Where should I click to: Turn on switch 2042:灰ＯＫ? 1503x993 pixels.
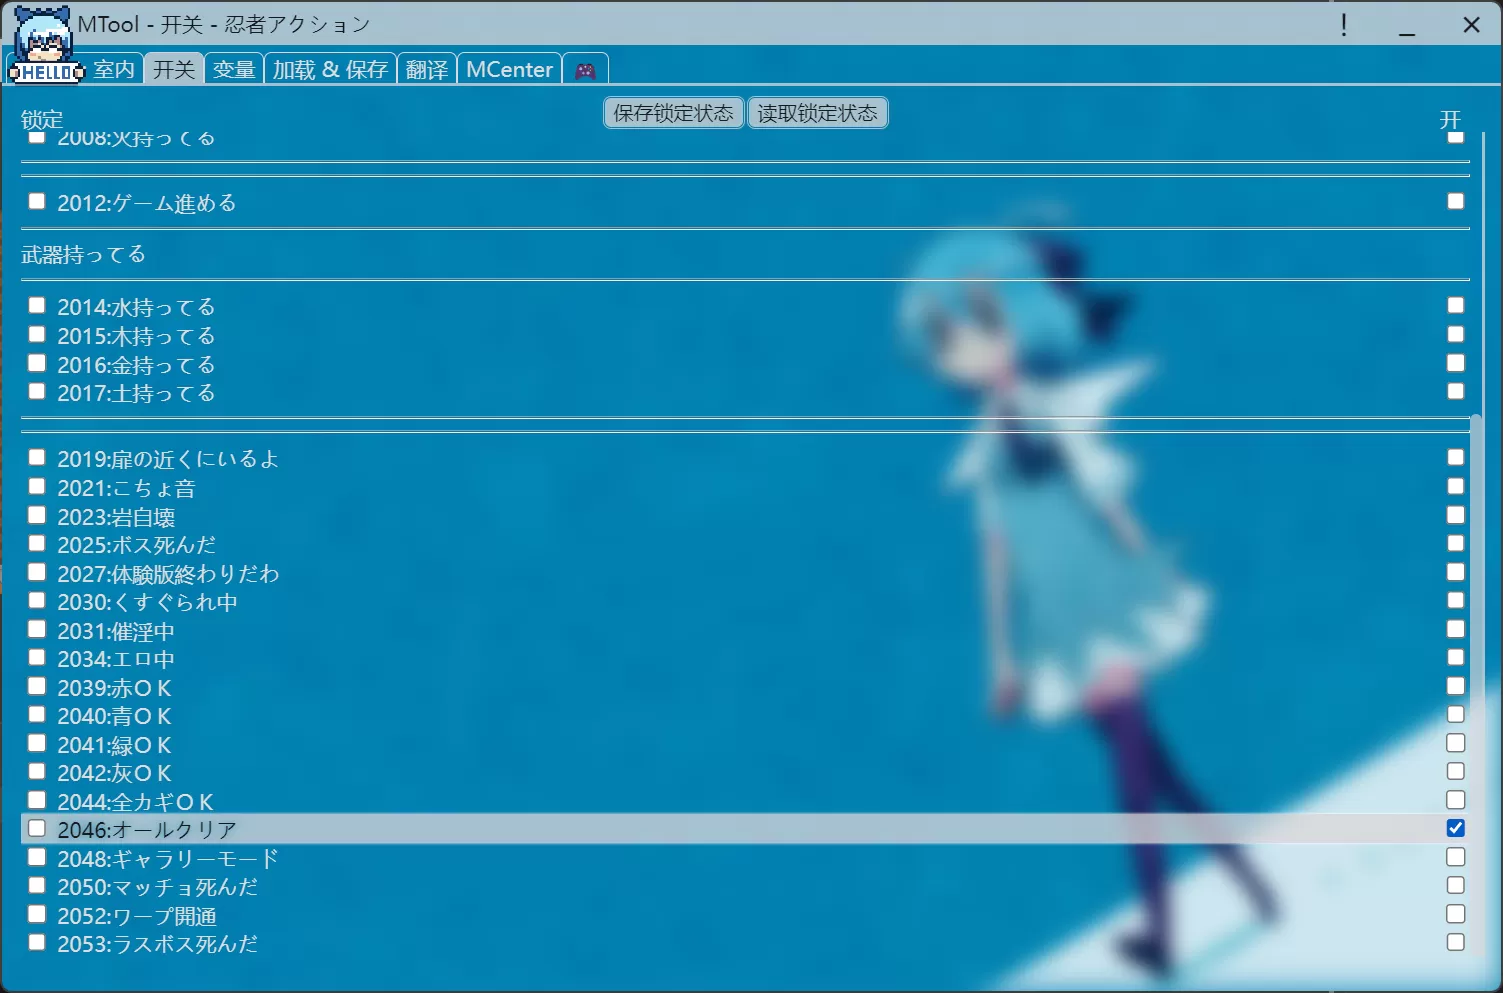(1456, 771)
